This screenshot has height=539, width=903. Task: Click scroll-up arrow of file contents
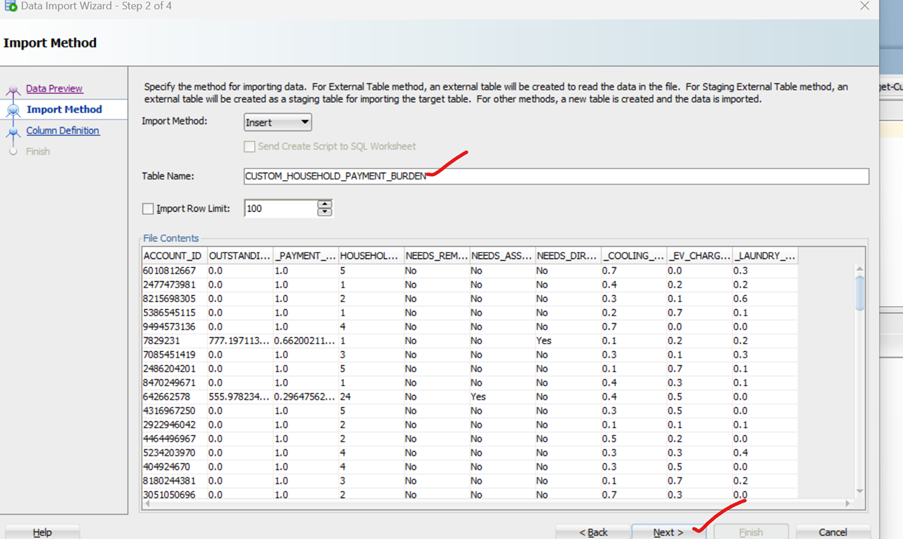(860, 269)
